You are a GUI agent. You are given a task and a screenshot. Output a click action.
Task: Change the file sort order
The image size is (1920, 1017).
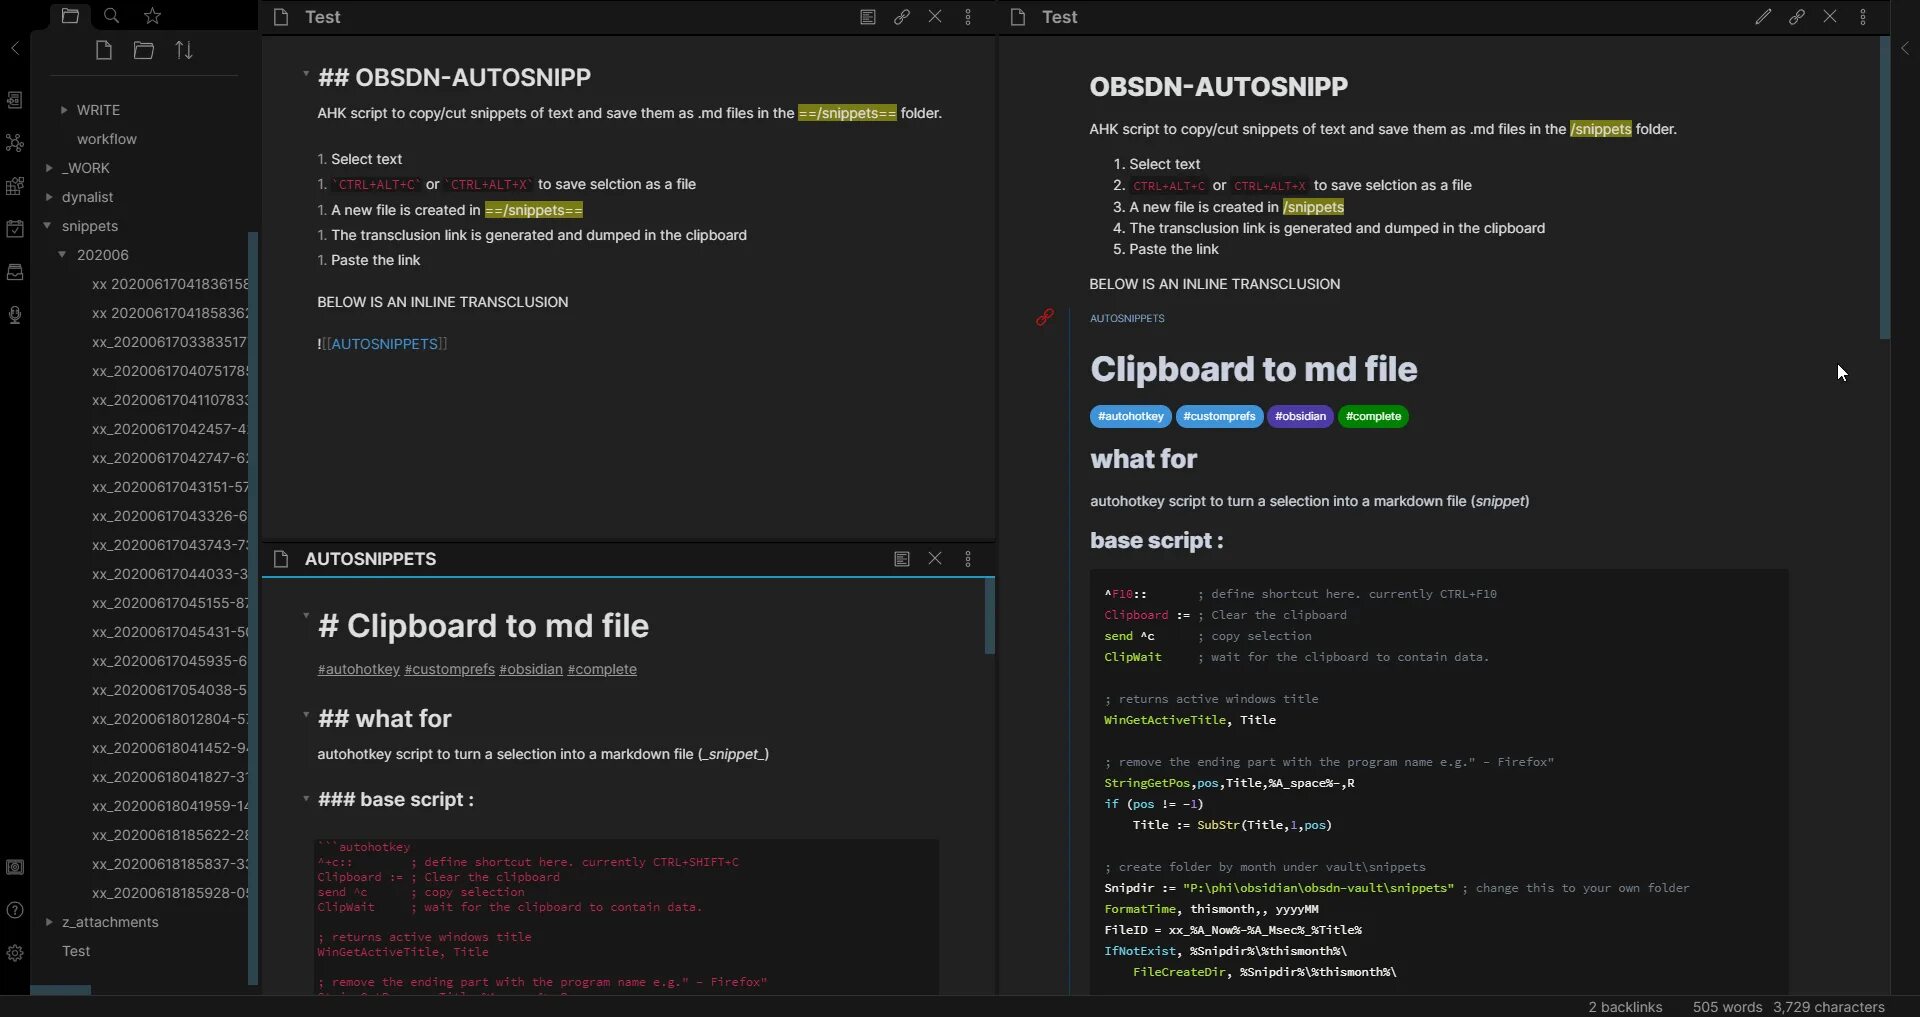[184, 50]
